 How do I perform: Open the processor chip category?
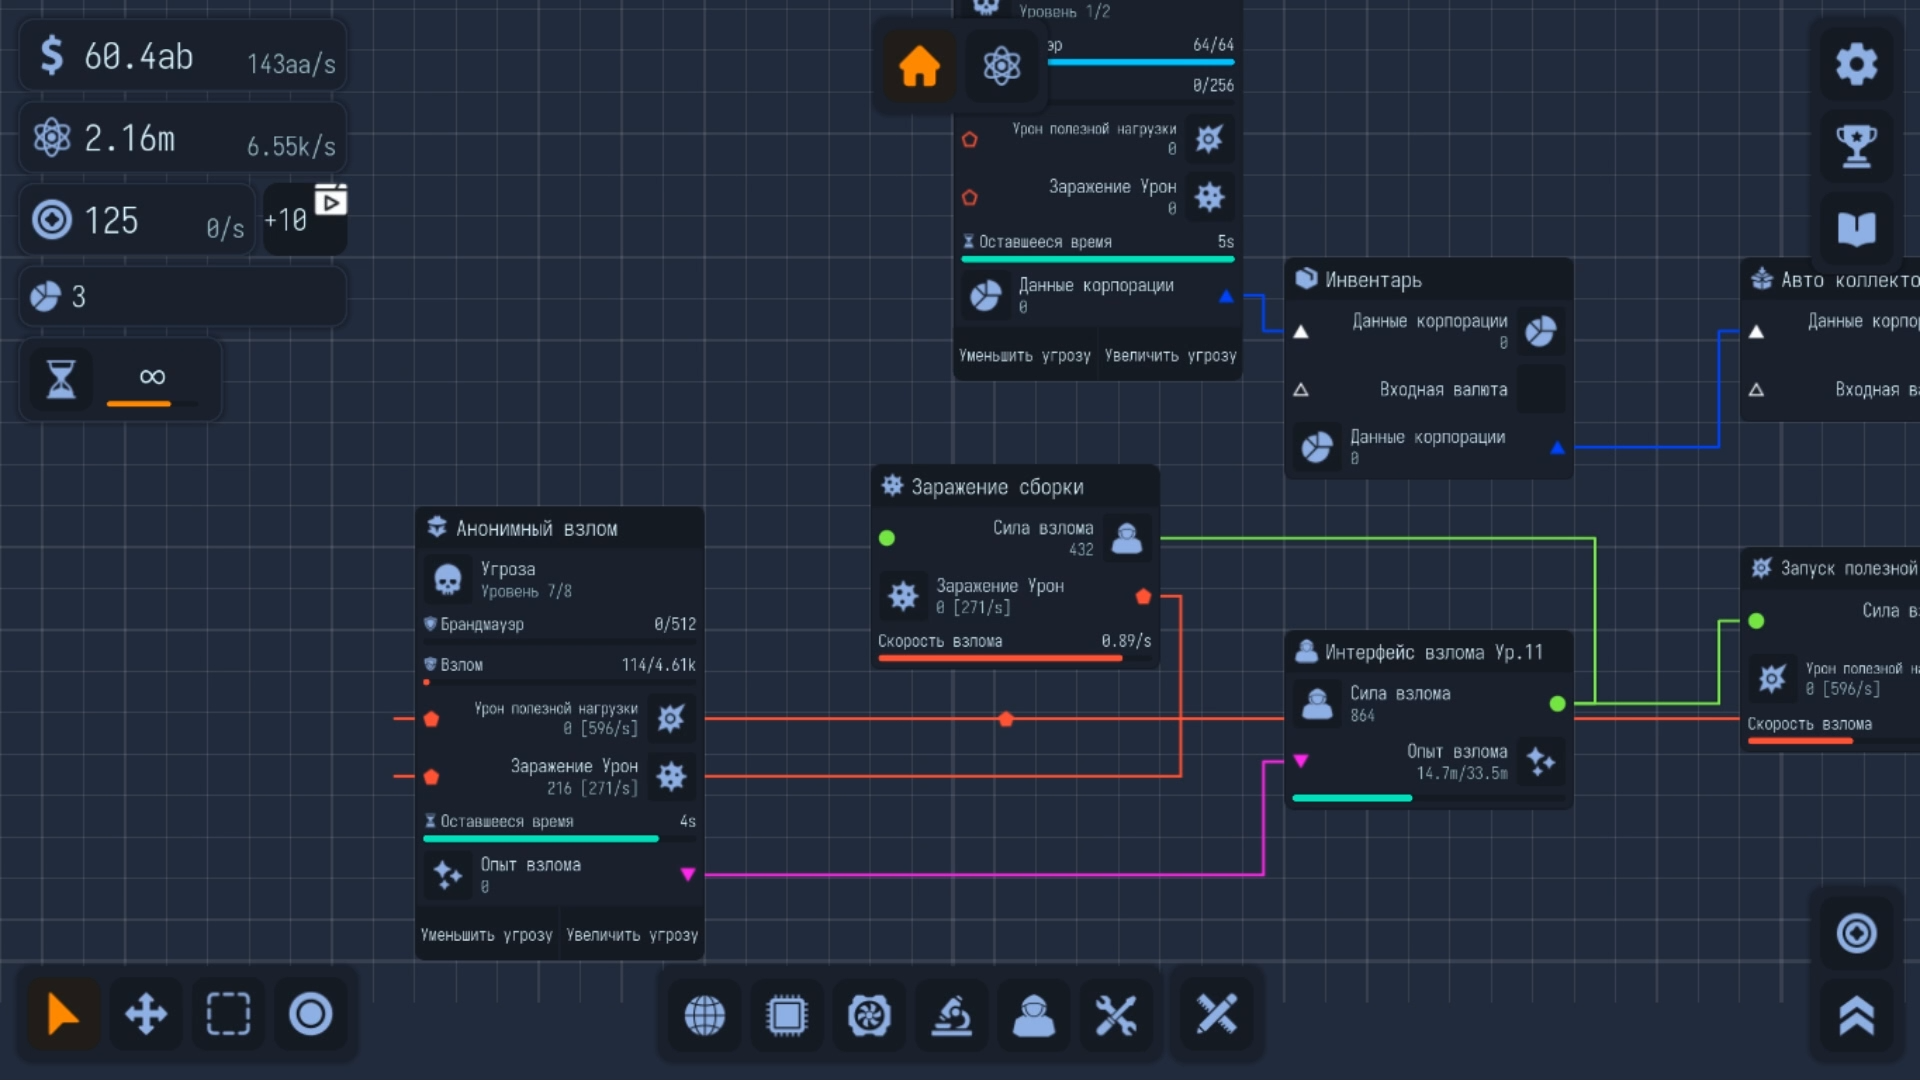point(786,1016)
